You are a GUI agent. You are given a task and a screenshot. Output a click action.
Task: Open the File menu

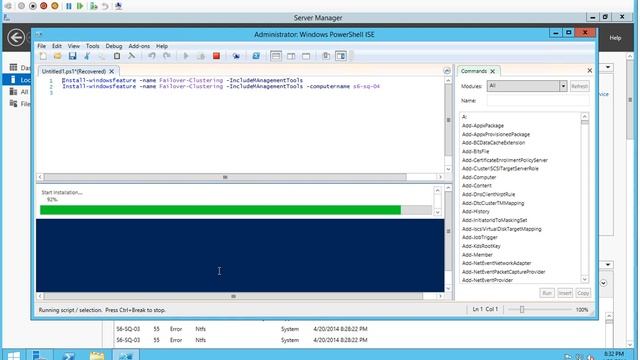pos(42,46)
